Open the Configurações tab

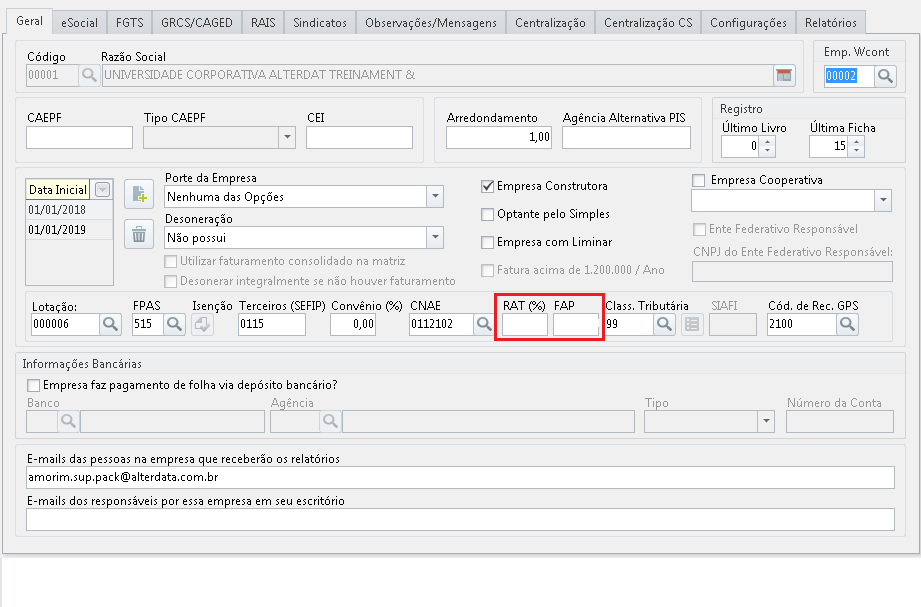pos(748,23)
